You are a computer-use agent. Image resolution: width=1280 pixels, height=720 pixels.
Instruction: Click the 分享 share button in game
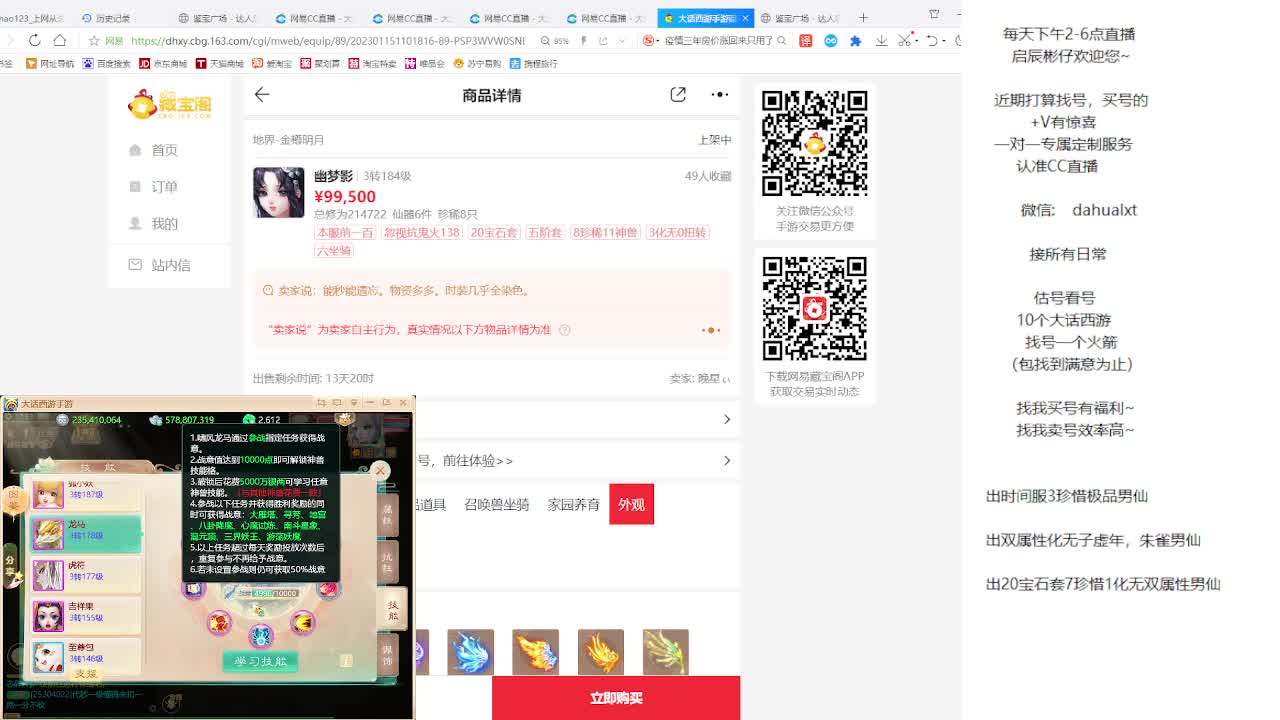tap(11, 566)
